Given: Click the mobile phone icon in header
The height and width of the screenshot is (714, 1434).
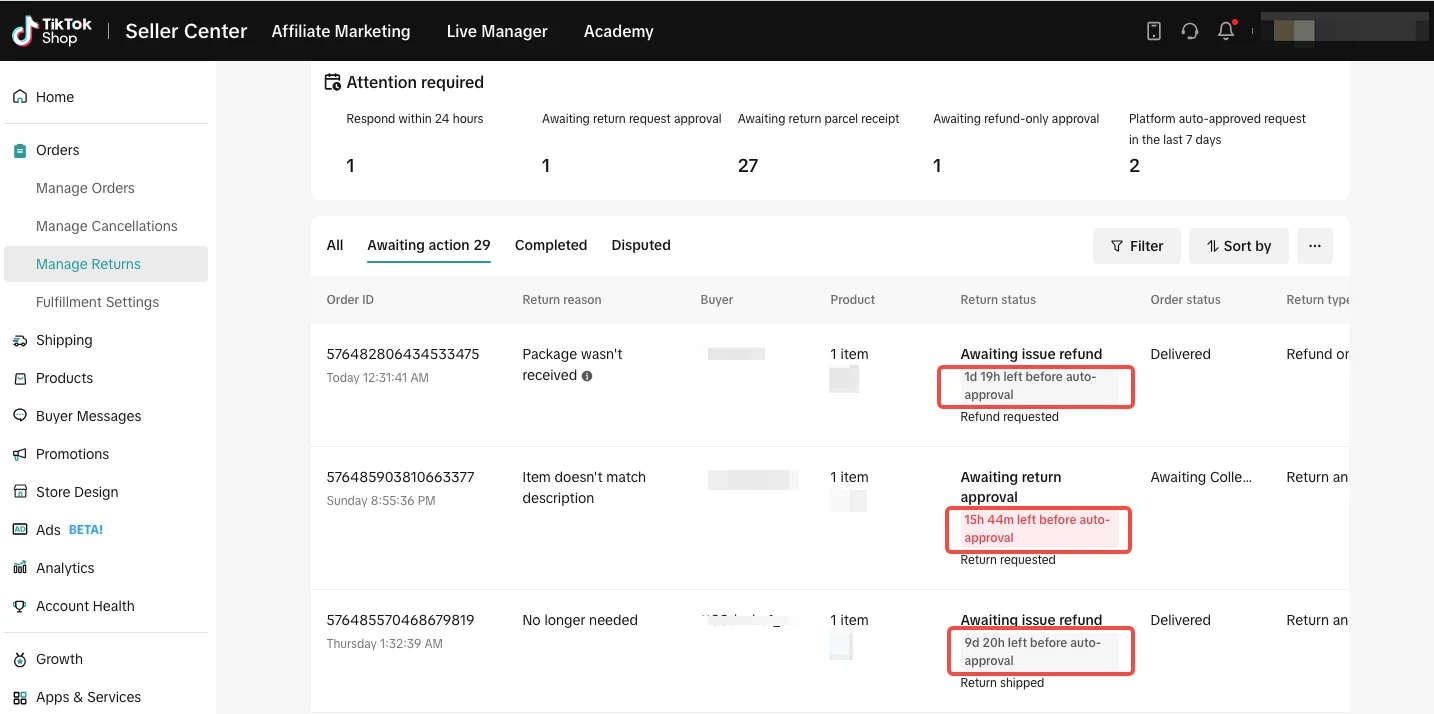Looking at the screenshot, I should (x=1153, y=31).
